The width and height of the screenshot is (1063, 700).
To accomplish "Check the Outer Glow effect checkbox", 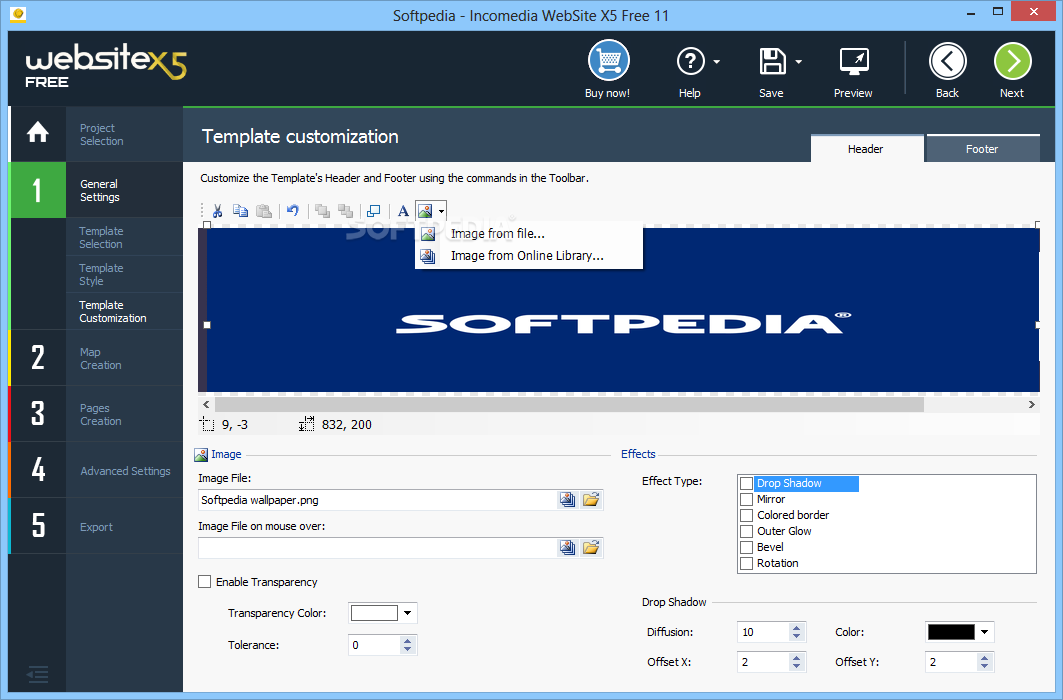I will [x=746, y=531].
